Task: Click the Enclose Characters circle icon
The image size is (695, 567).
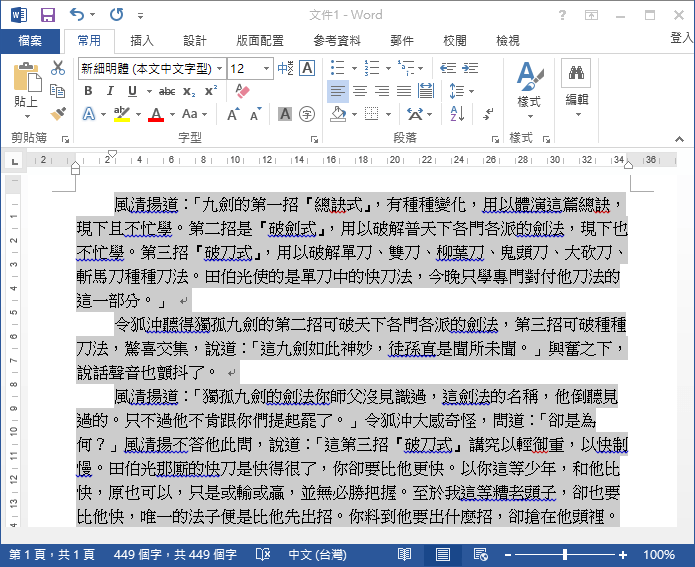Action: point(307,114)
